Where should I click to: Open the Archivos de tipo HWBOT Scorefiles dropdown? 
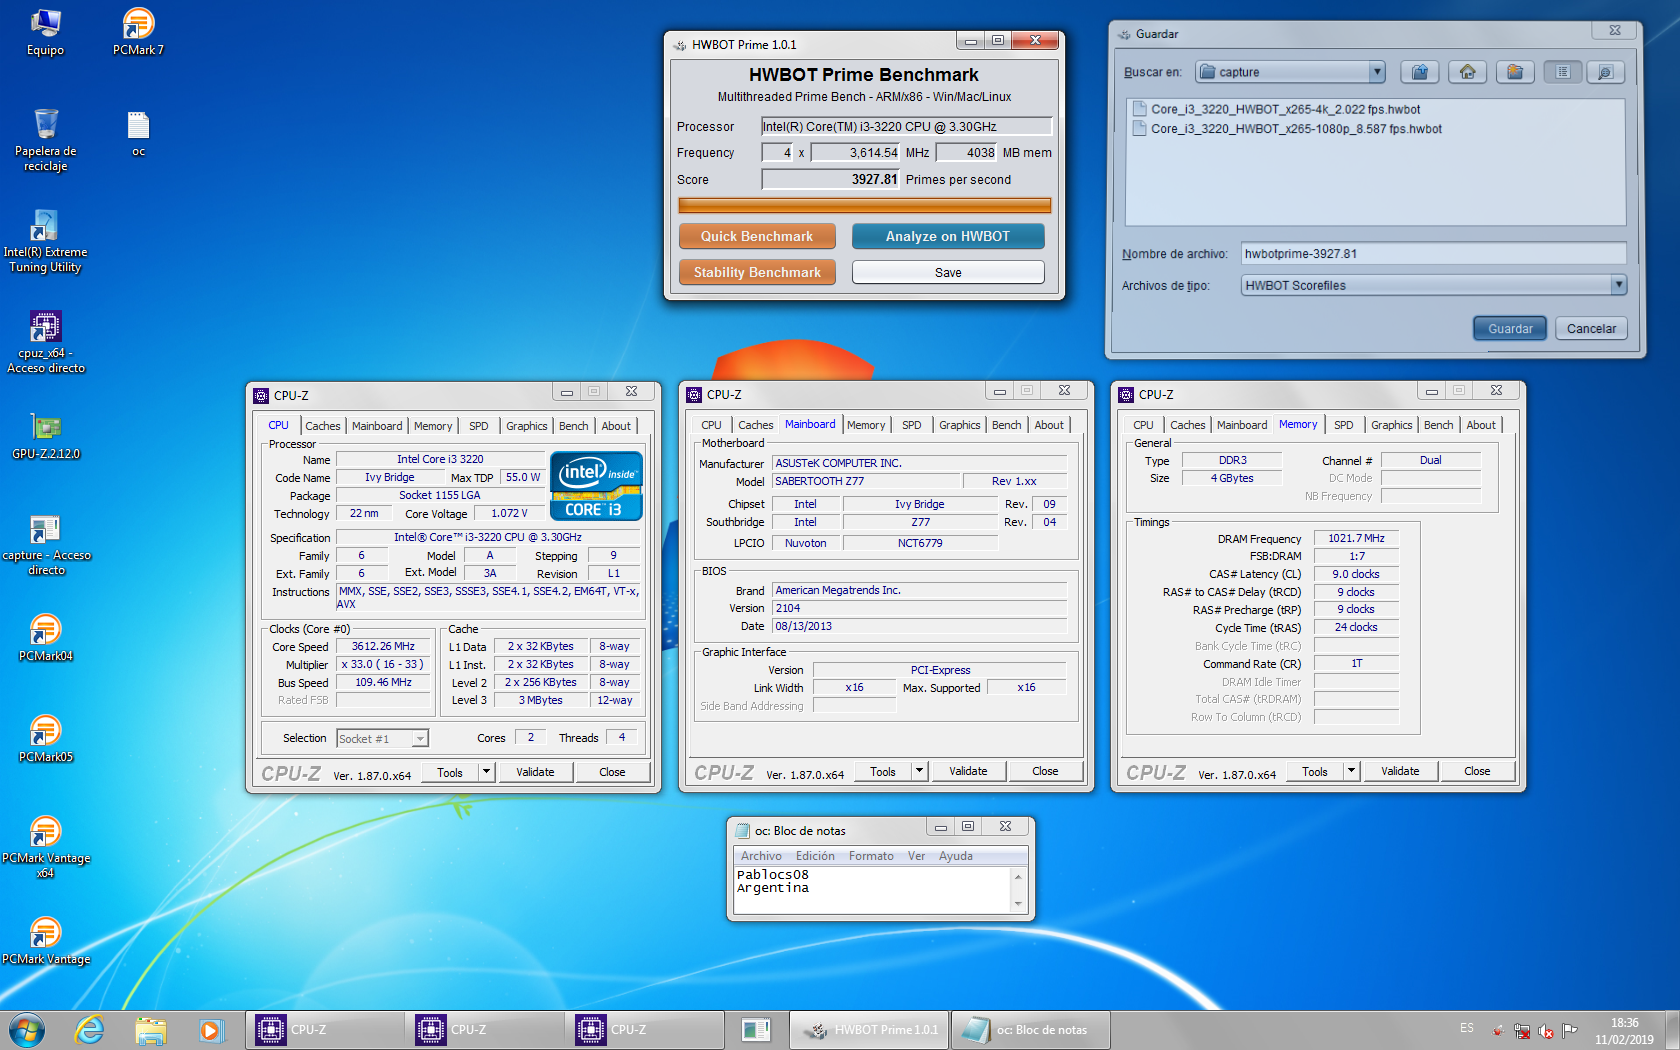(1618, 285)
